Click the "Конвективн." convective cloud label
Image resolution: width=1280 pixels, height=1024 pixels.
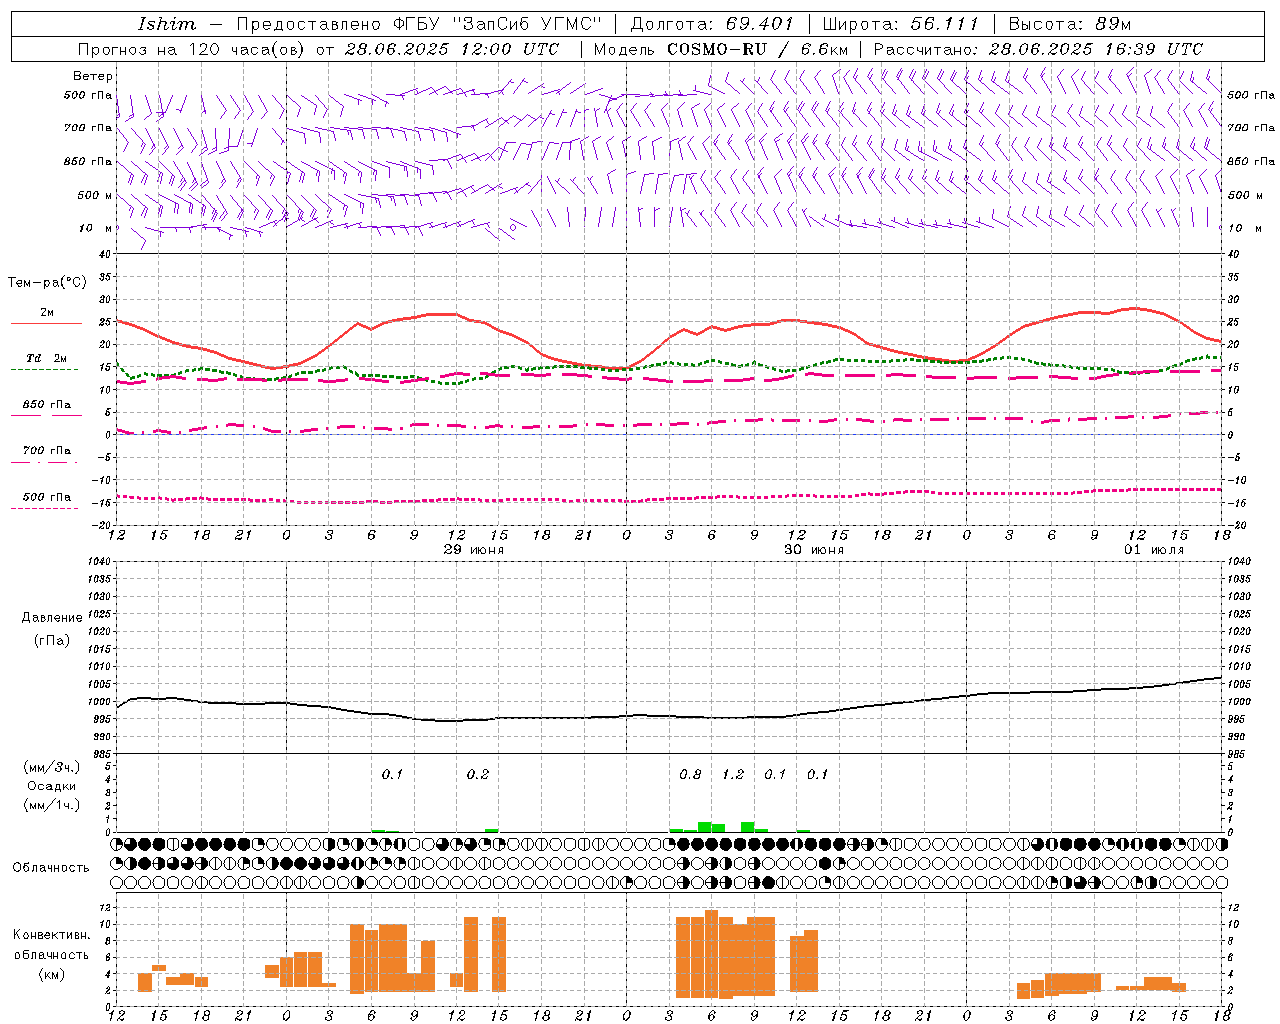[51, 935]
